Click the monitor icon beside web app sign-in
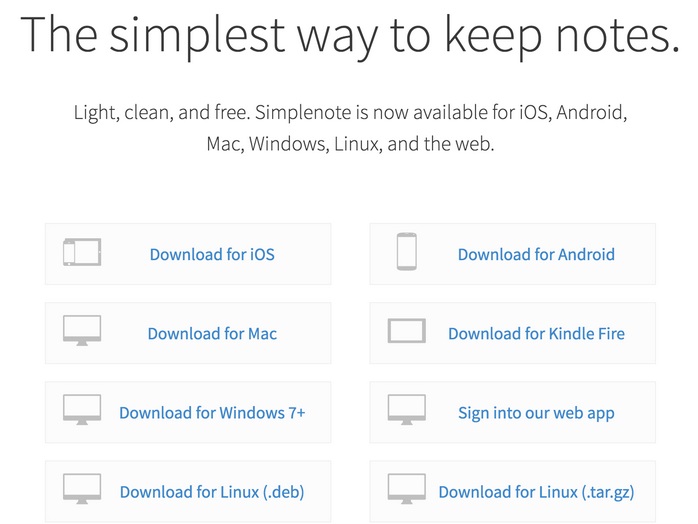The width and height of the screenshot is (698, 524). pyautogui.click(x=406, y=410)
